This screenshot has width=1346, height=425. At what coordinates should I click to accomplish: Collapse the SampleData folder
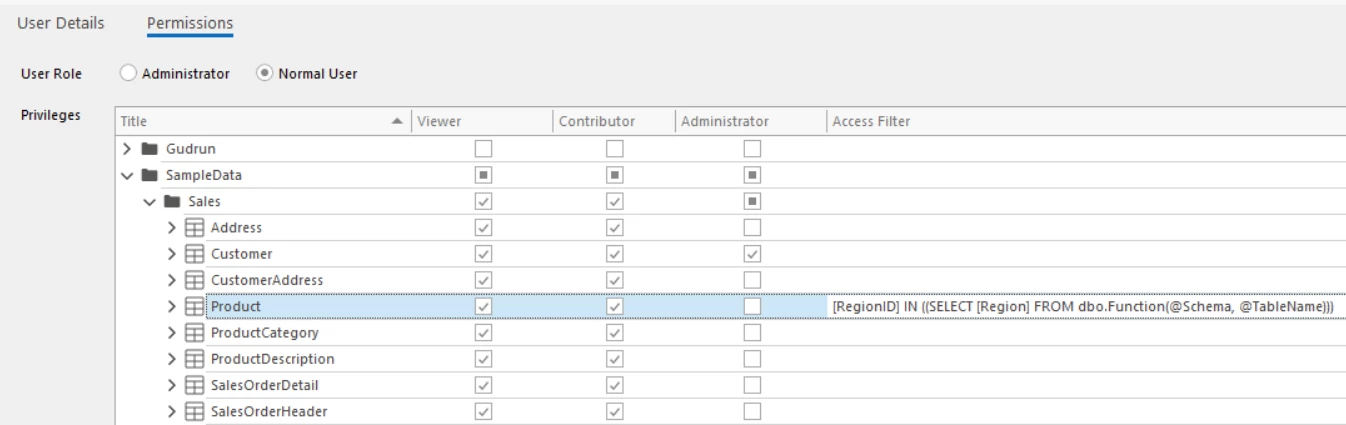tap(126, 175)
